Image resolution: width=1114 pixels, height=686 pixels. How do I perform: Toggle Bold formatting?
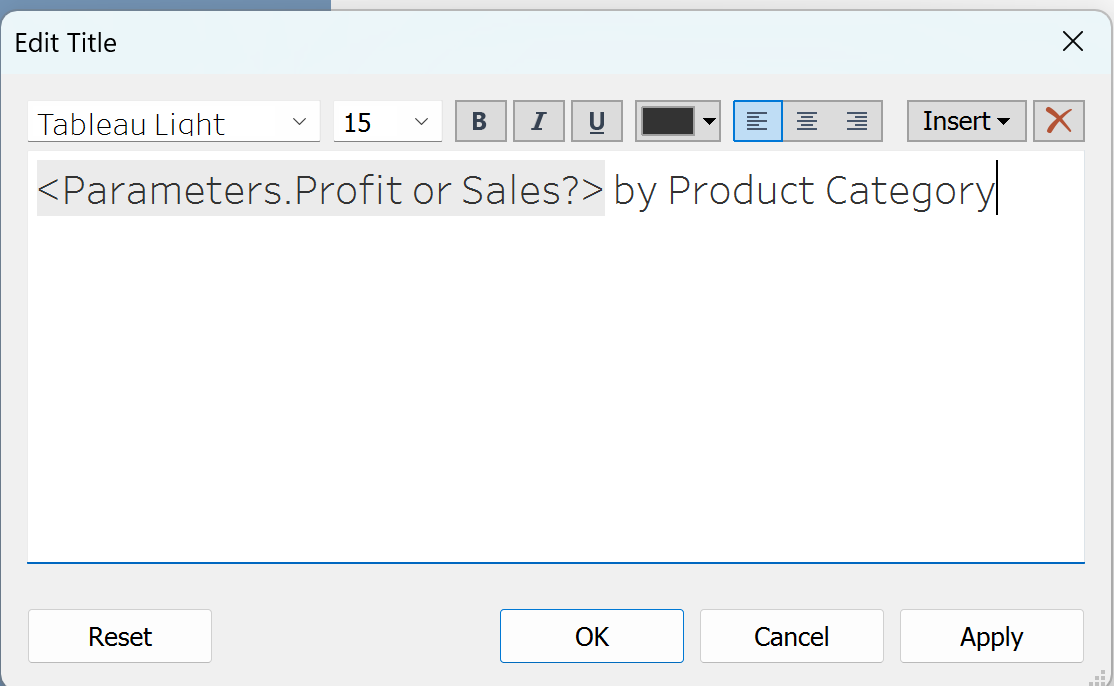(480, 122)
